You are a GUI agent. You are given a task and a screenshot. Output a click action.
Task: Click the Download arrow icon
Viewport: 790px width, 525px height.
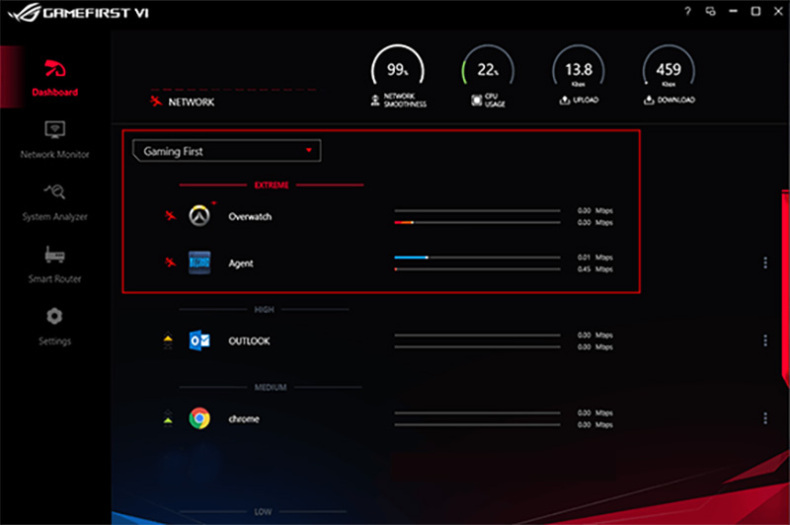tap(648, 100)
